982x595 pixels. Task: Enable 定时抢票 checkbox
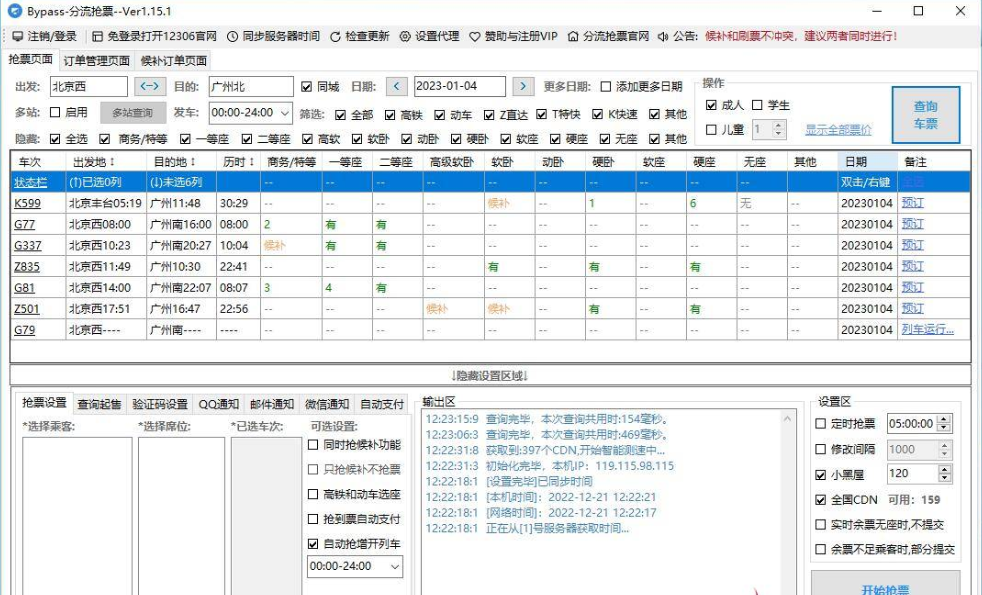[x=820, y=423]
